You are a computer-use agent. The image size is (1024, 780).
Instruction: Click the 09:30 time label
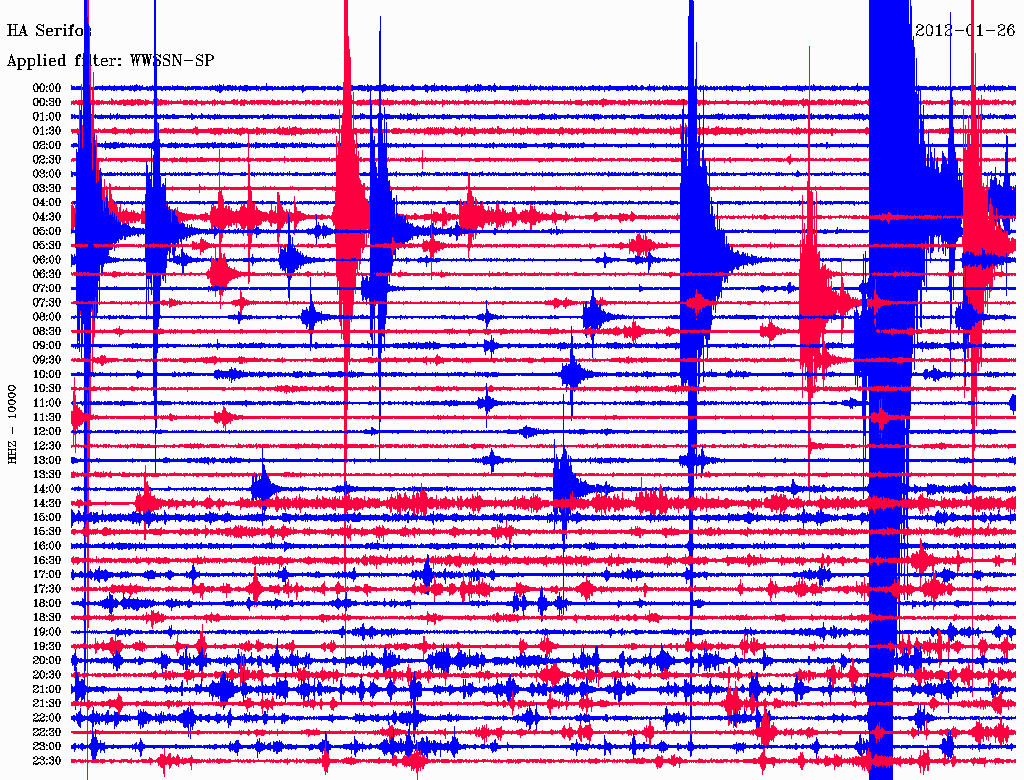(47, 360)
